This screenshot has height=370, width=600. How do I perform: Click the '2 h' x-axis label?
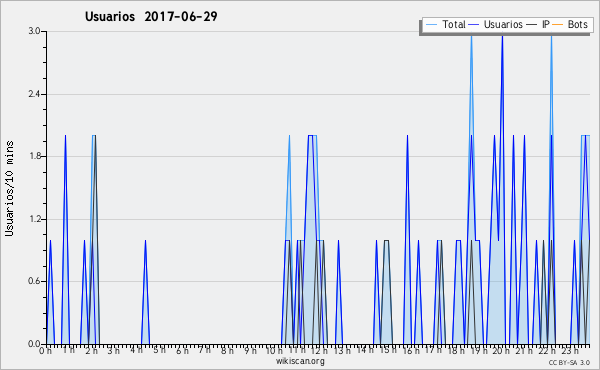91,350
